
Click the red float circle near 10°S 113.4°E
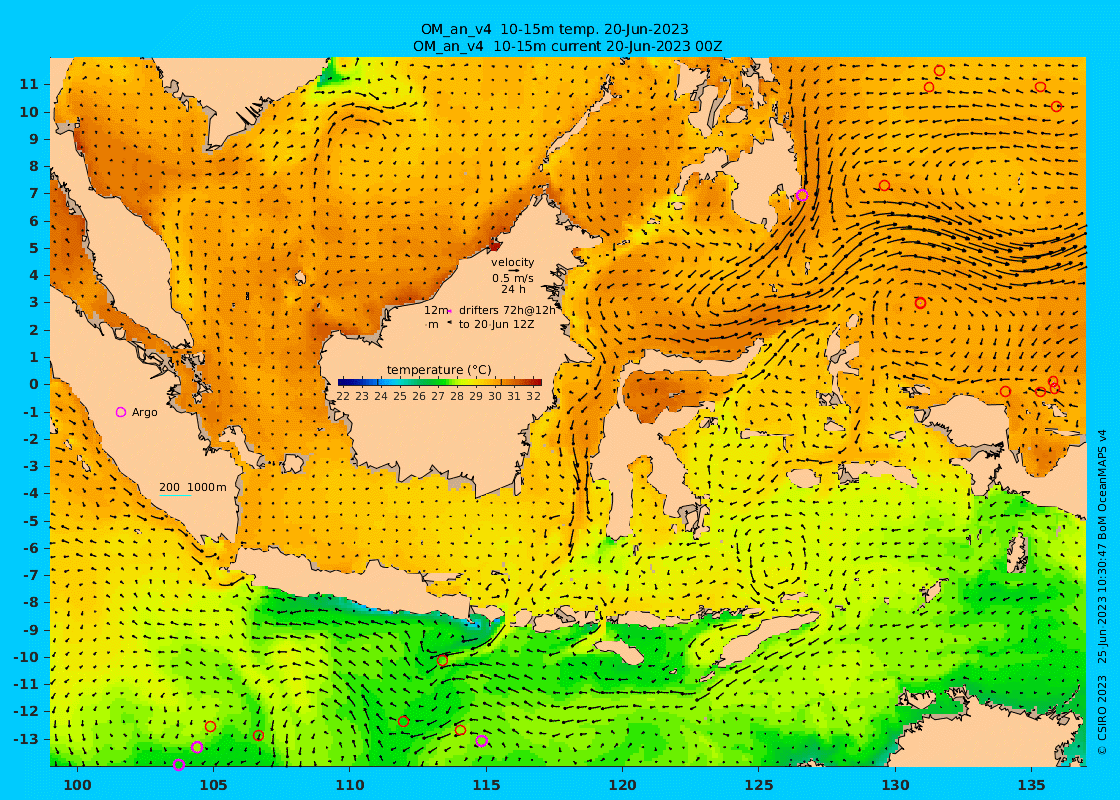pos(442,661)
